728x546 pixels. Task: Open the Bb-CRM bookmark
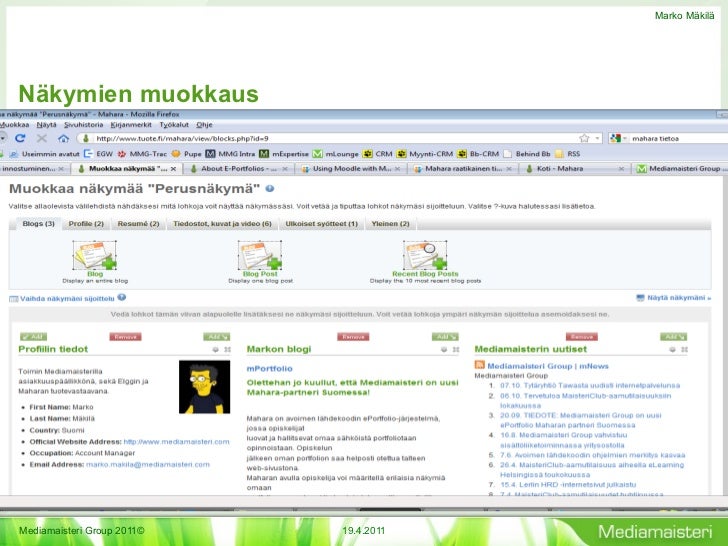(x=478, y=154)
